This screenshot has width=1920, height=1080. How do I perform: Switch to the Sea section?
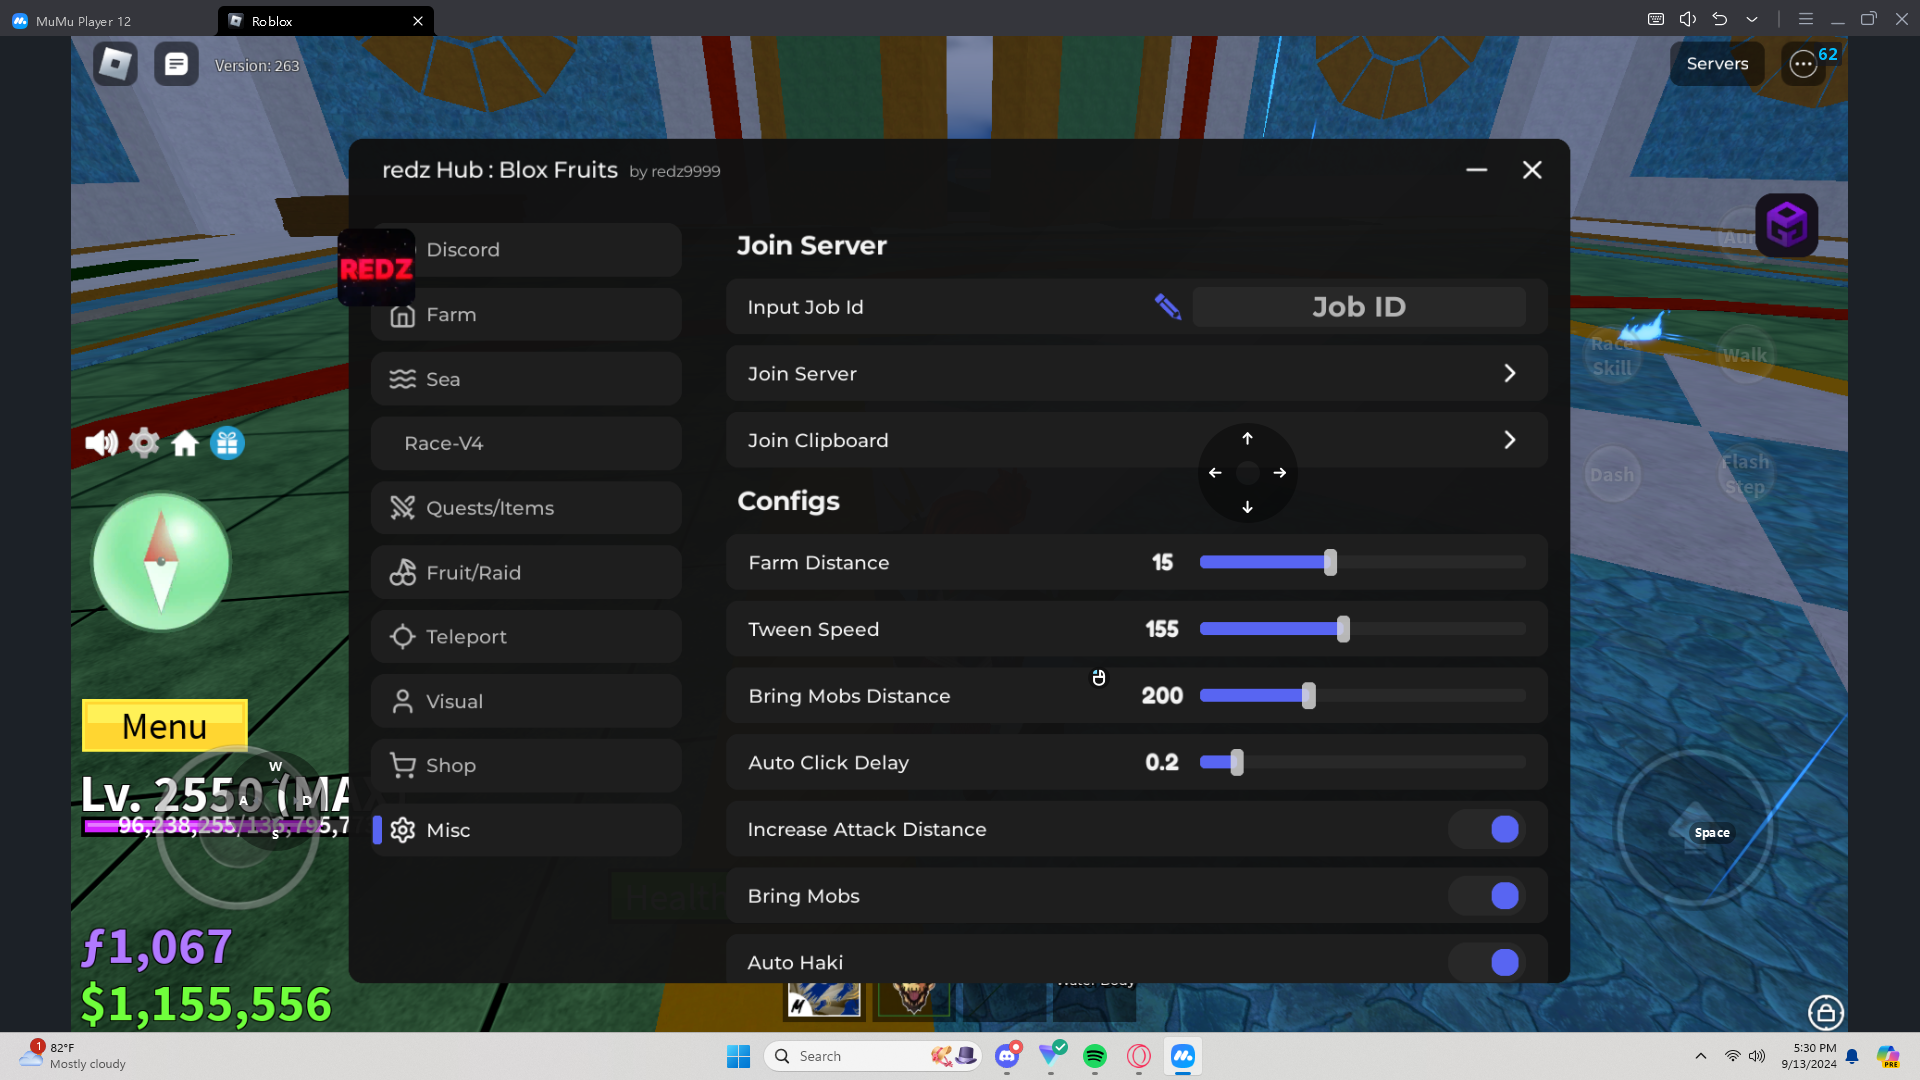[527, 379]
